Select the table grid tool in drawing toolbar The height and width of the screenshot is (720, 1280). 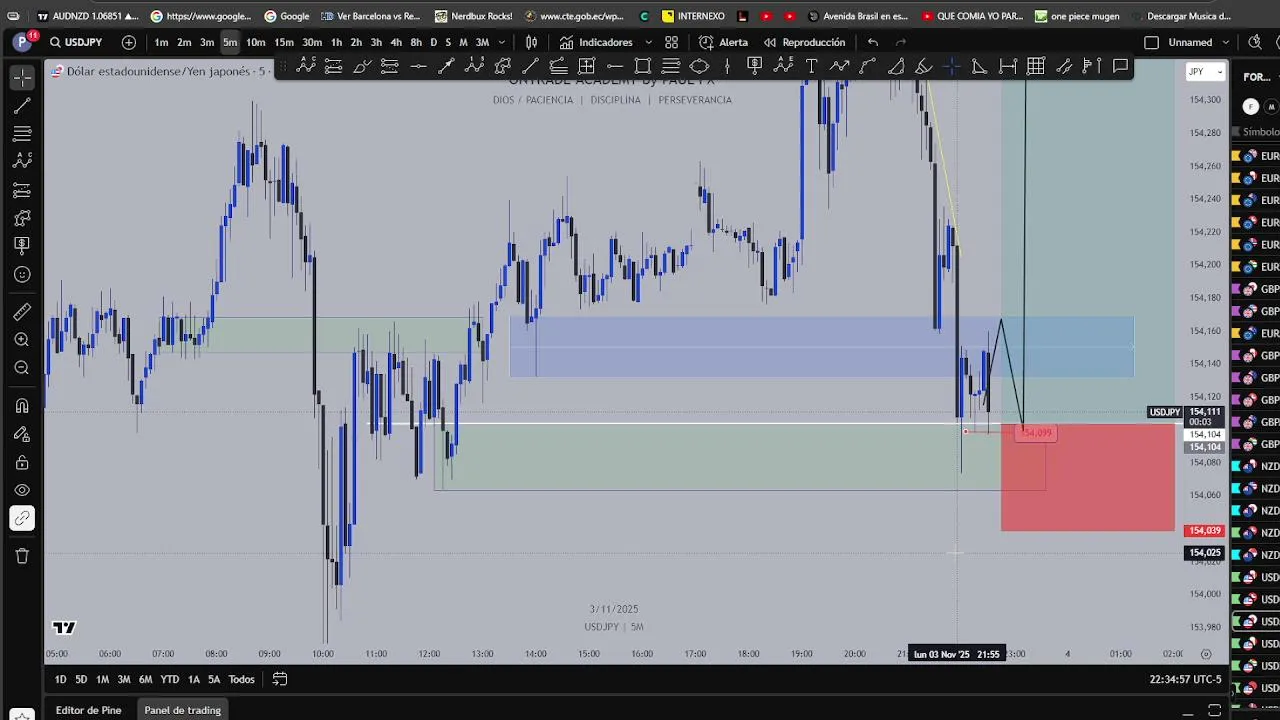pyautogui.click(x=1036, y=66)
